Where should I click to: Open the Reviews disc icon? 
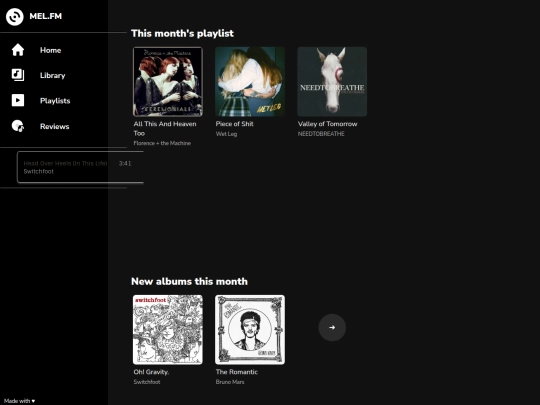18,126
